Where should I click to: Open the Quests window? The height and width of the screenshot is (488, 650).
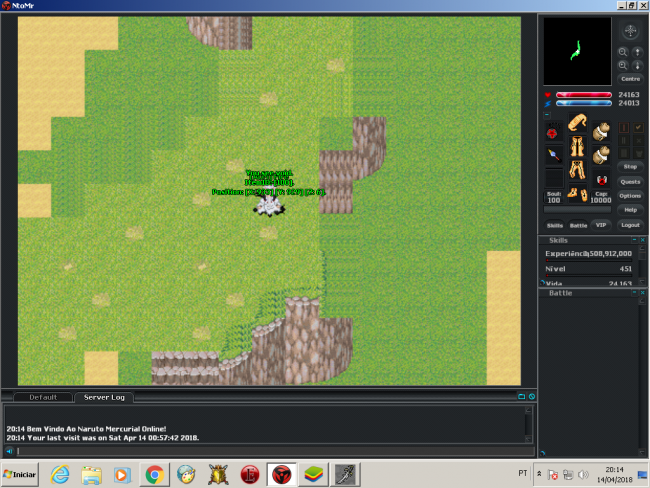pyautogui.click(x=630, y=182)
